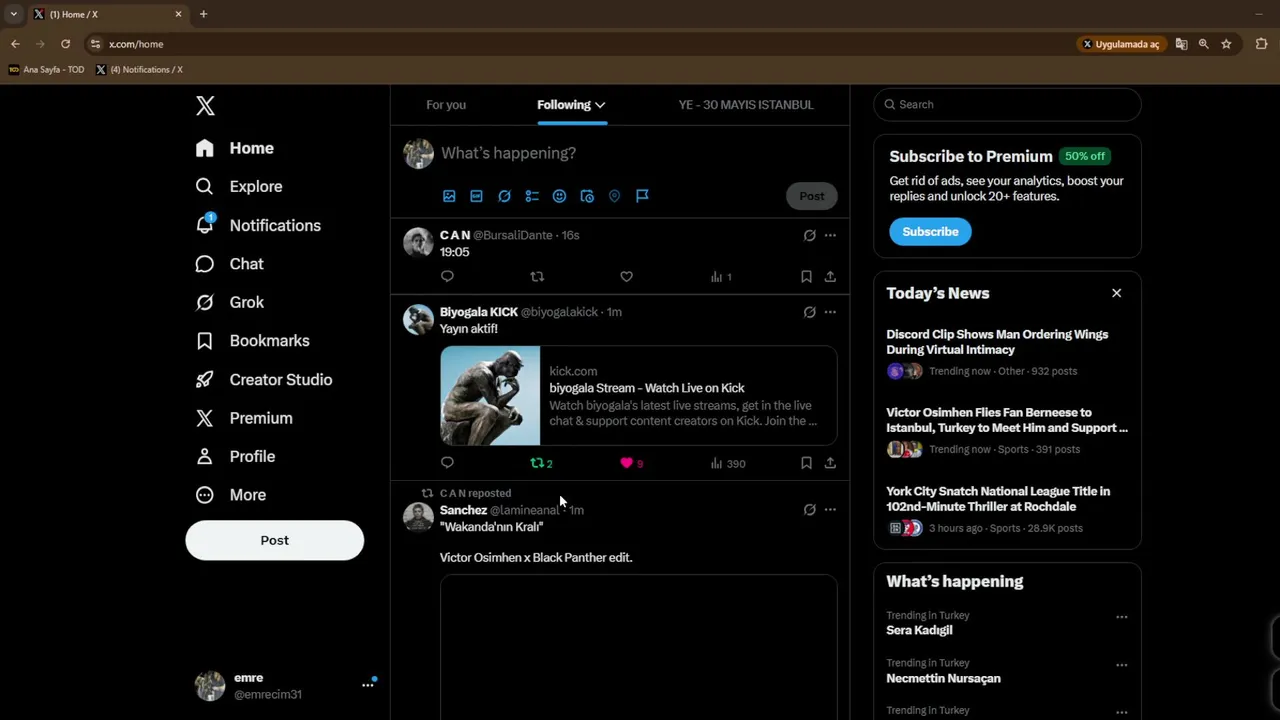Image resolution: width=1280 pixels, height=720 pixels.
Task: Open options for Sera Kadıgil trend
Action: 1121,617
